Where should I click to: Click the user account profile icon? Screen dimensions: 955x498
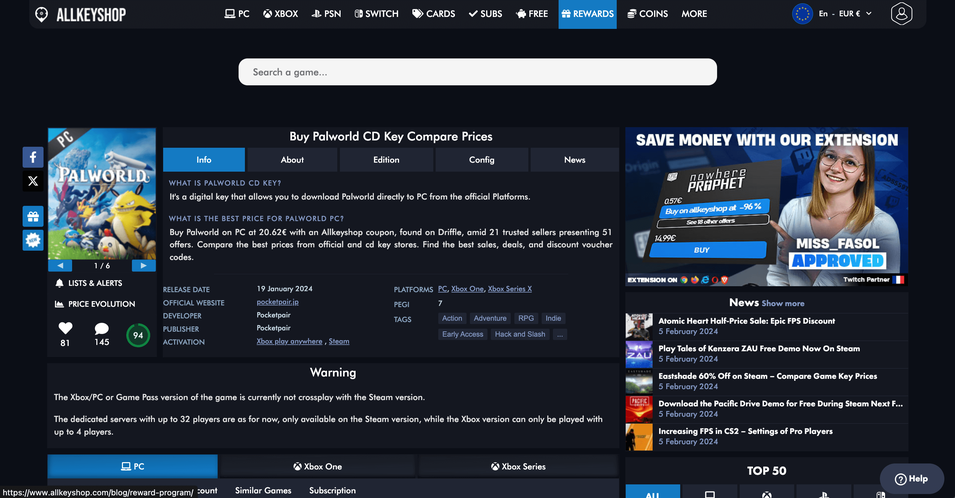point(902,14)
